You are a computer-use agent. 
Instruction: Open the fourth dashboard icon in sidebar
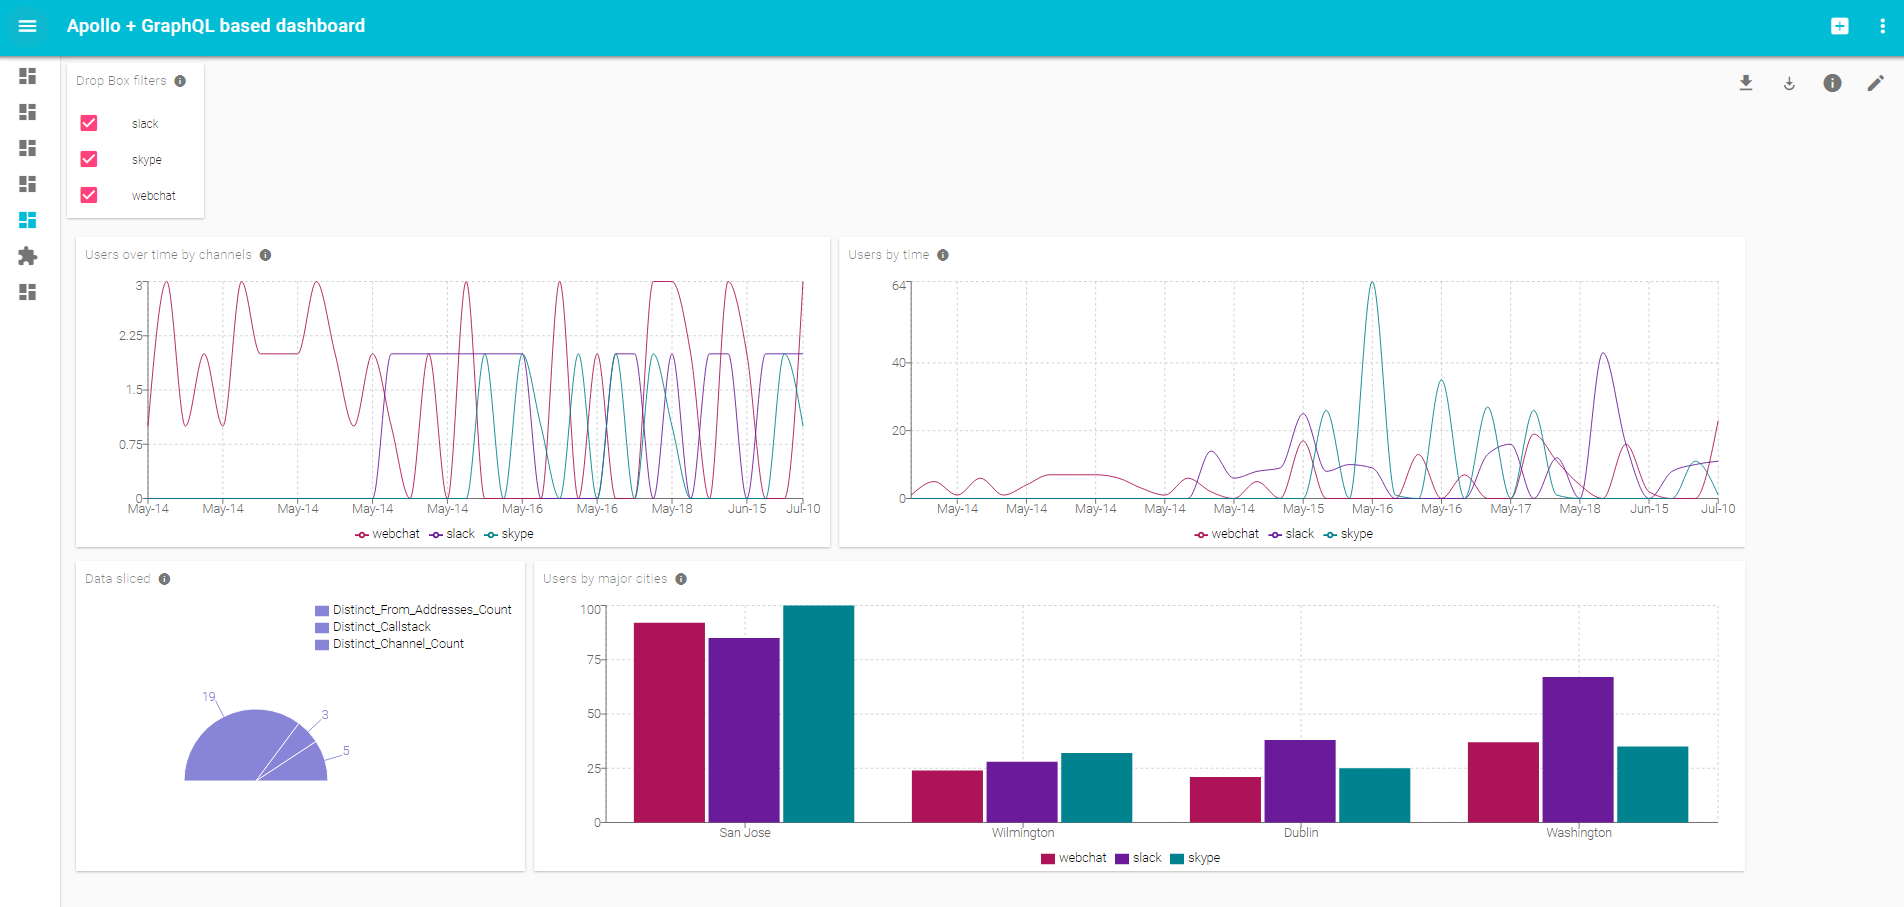tap(28, 184)
